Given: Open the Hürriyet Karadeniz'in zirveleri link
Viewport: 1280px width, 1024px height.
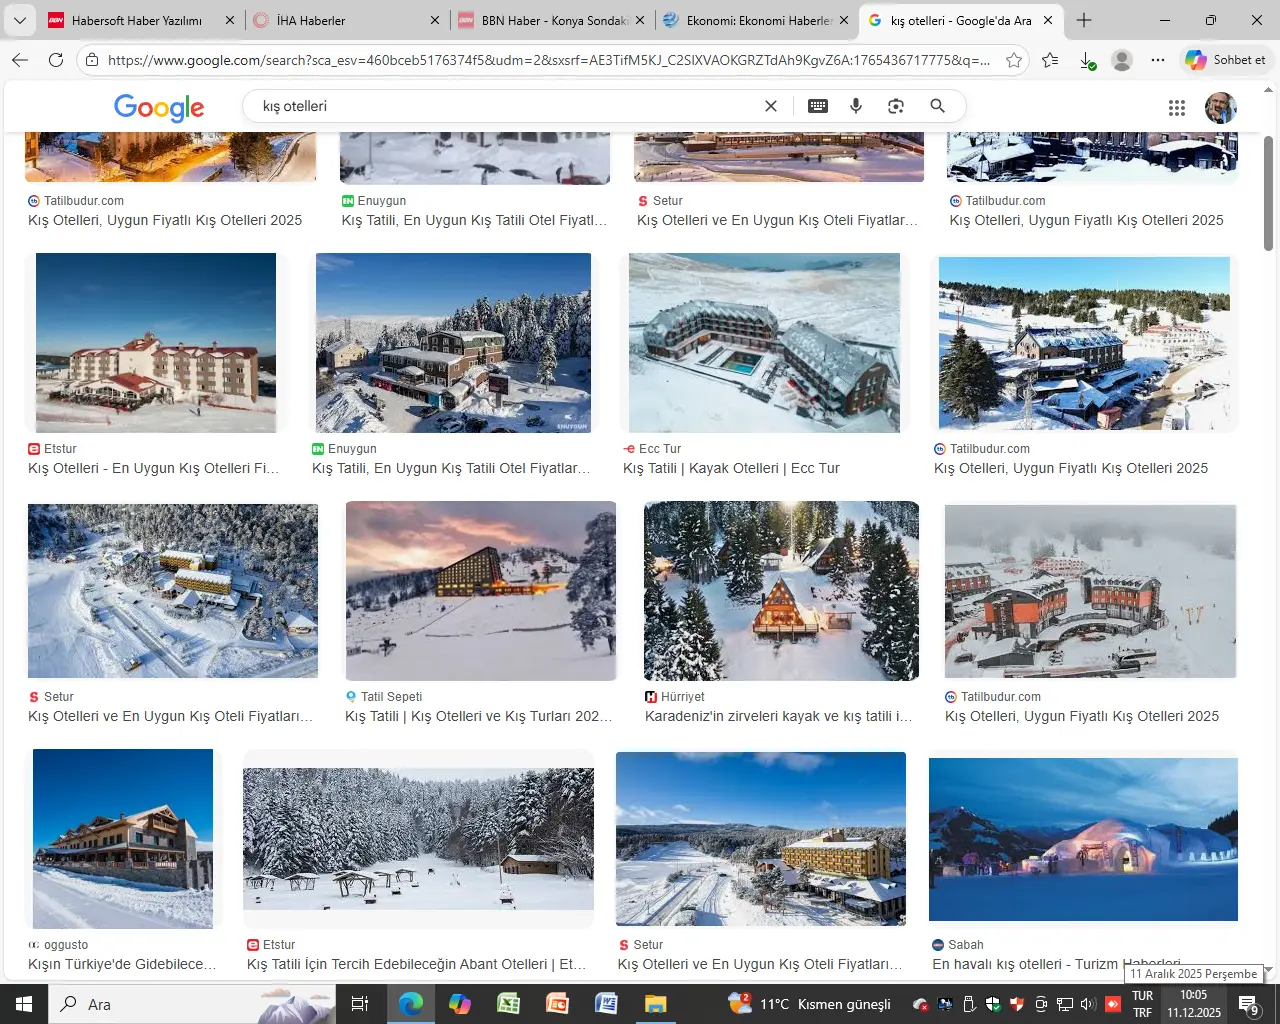Looking at the screenshot, I should [778, 716].
